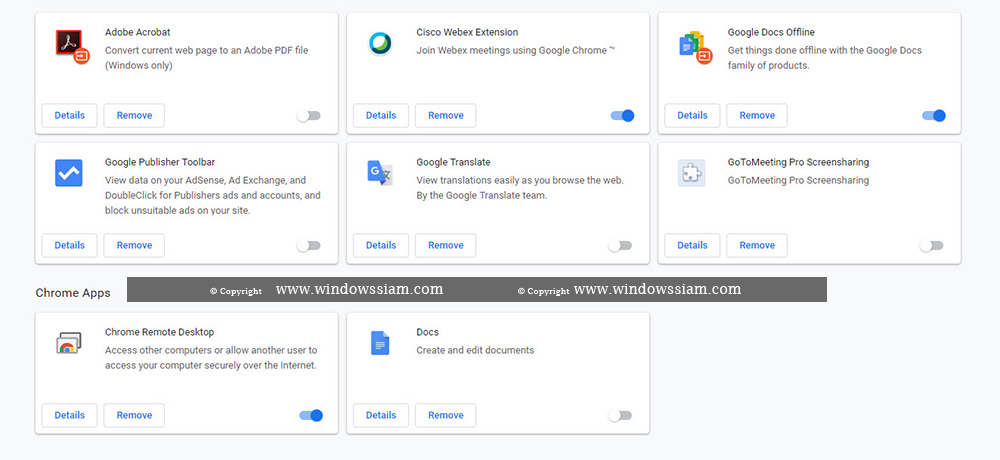Image resolution: width=1000 pixels, height=460 pixels.
Task: Open Details for Cisco Webex Extension
Action: pos(381,115)
